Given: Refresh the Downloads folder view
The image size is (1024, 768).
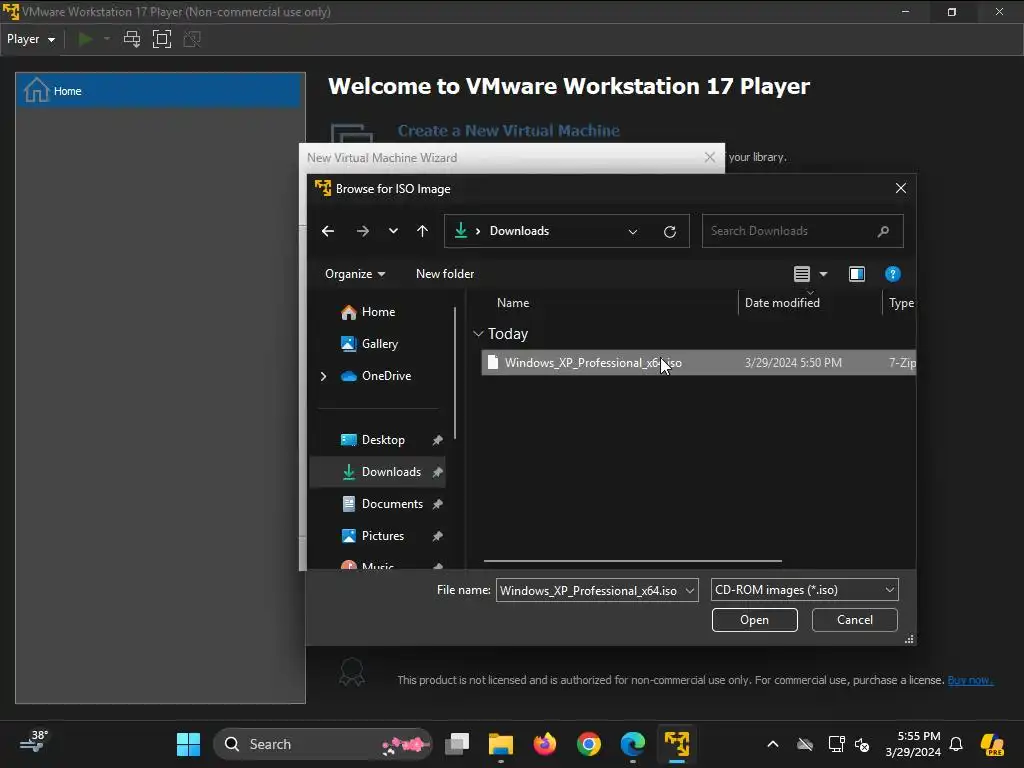Looking at the screenshot, I should [669, 232].
